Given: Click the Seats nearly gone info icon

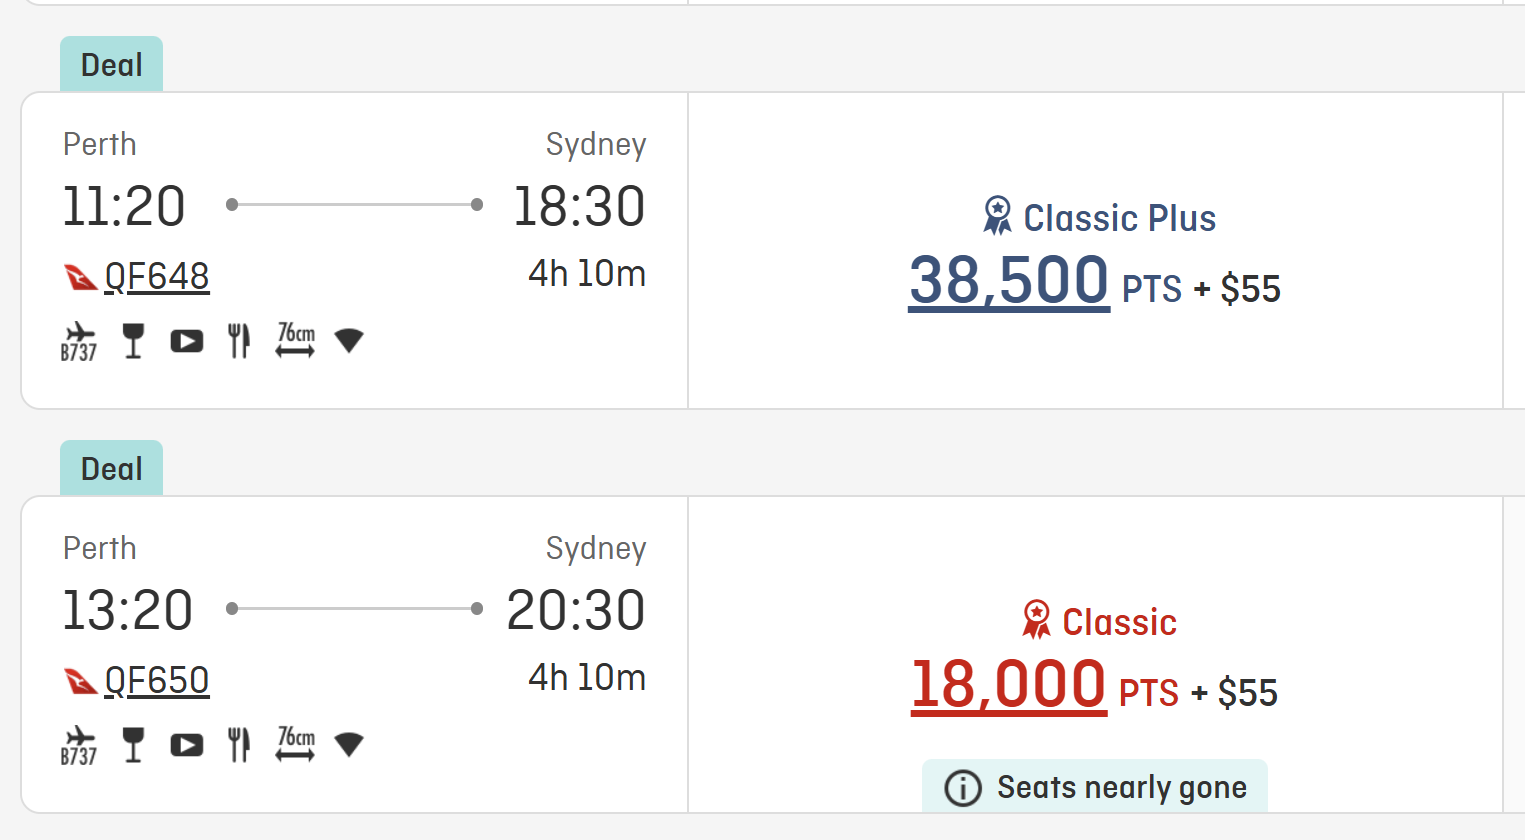Looking at the screenshot, I should click(963, 788).
